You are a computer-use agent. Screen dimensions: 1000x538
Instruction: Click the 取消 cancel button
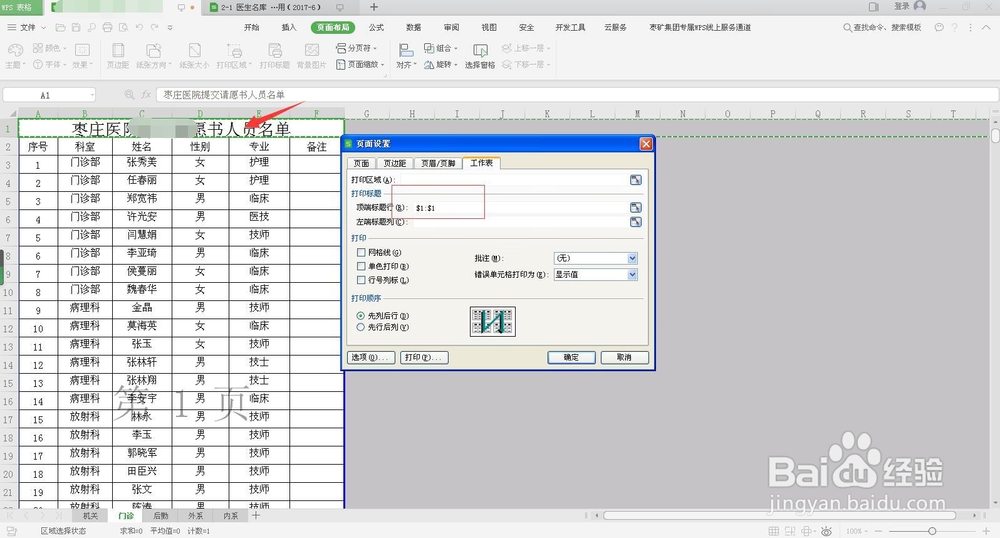(624, 358)
